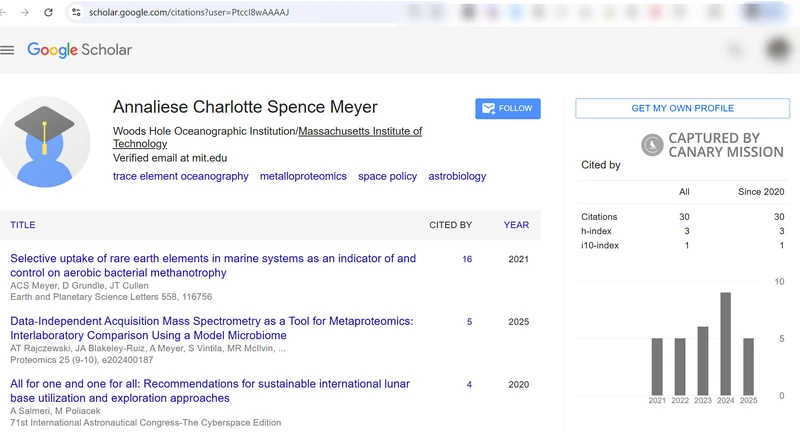Open sustainable lunar base utilization paper

click(x=210, y=391)
